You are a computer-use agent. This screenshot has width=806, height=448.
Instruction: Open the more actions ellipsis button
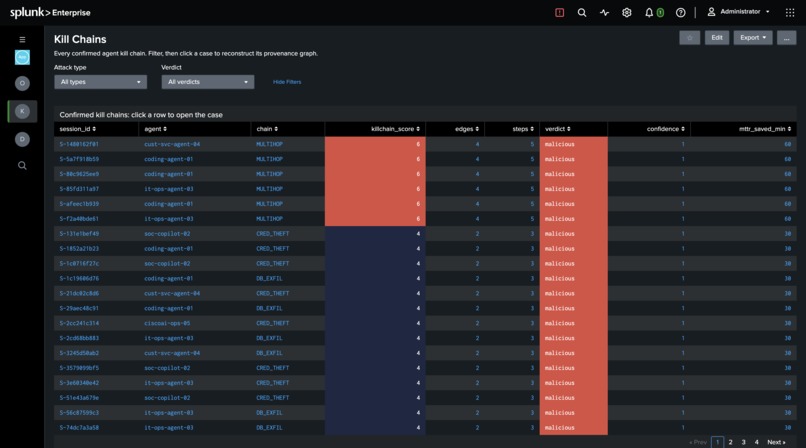[x=786, y=38]
